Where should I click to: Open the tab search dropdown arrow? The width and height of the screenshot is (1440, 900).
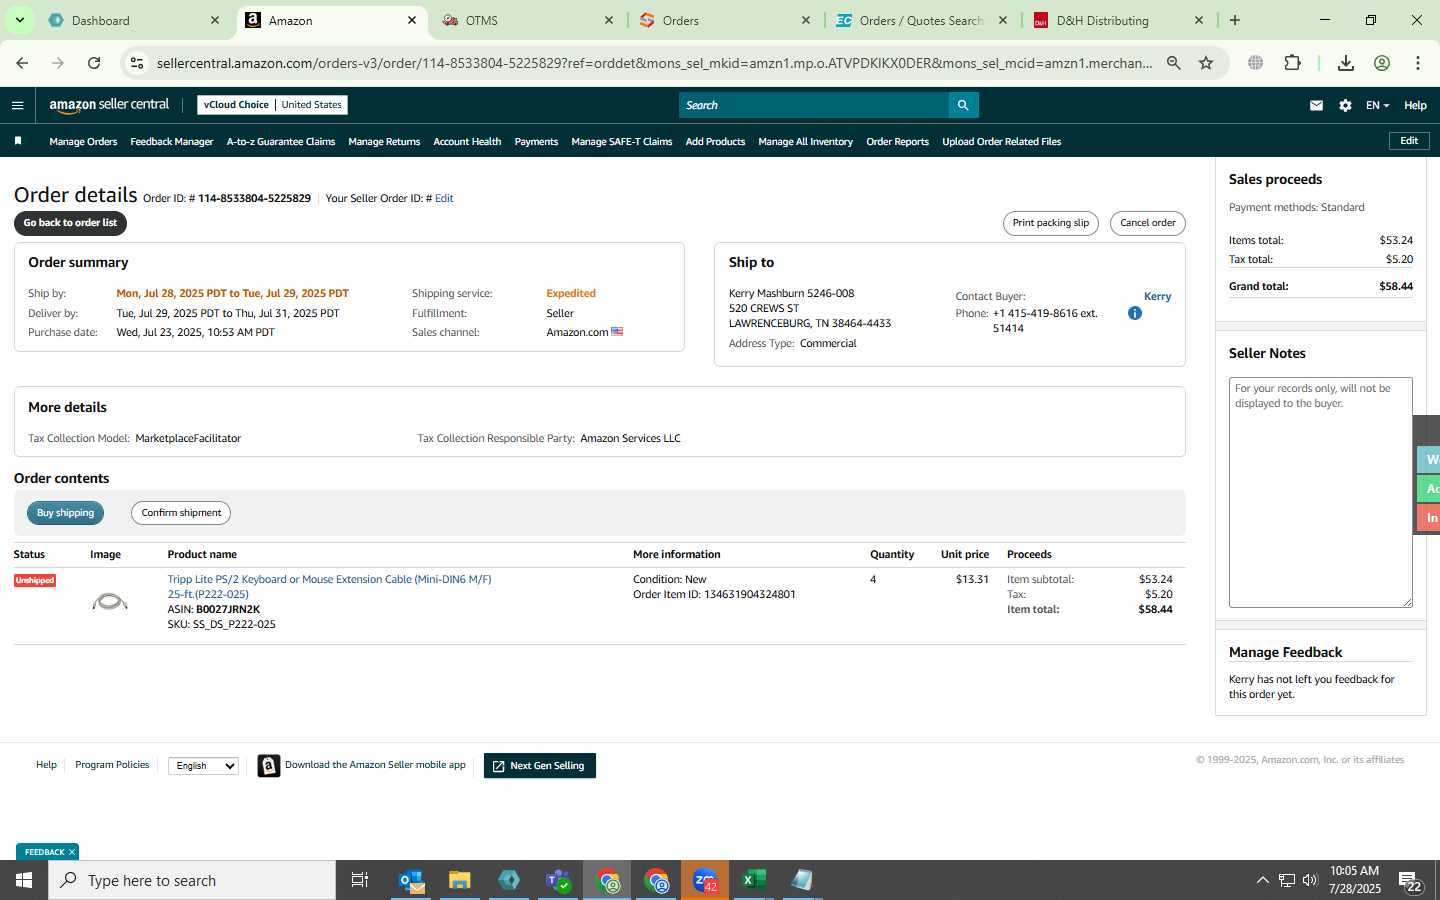20,20
